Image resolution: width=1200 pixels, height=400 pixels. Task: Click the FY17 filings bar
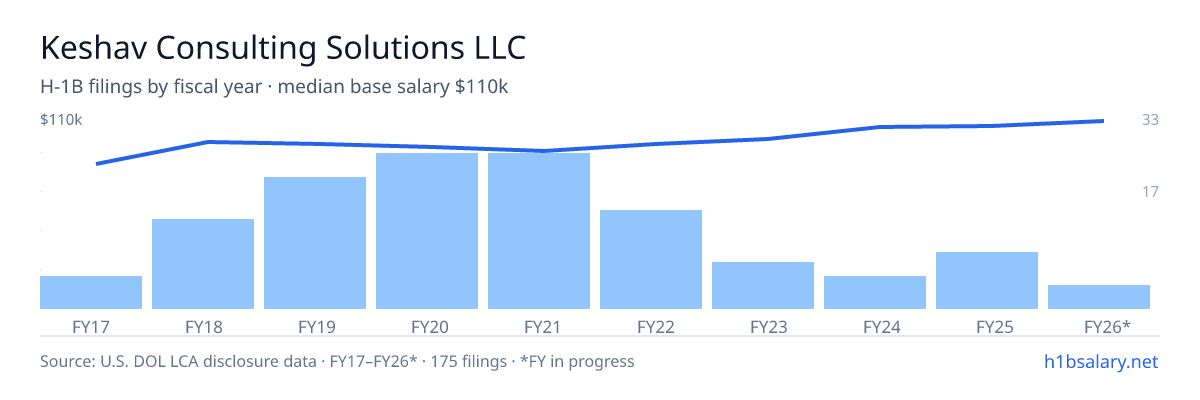pos(91,292)
